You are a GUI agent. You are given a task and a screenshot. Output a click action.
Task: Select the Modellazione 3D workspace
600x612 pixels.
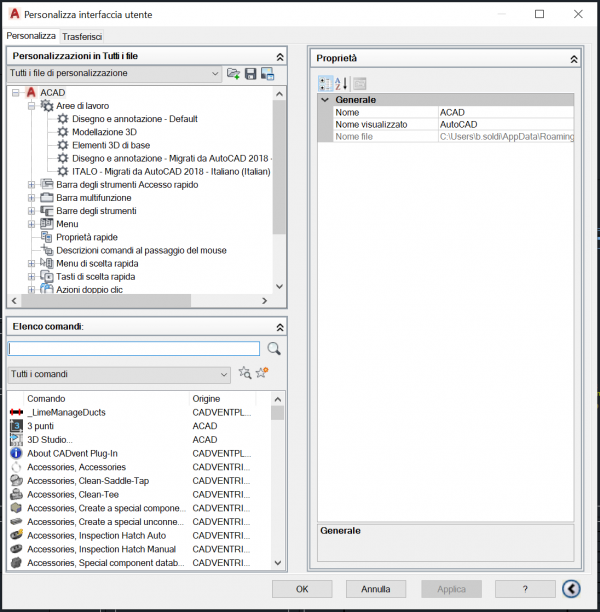[104, 132]
